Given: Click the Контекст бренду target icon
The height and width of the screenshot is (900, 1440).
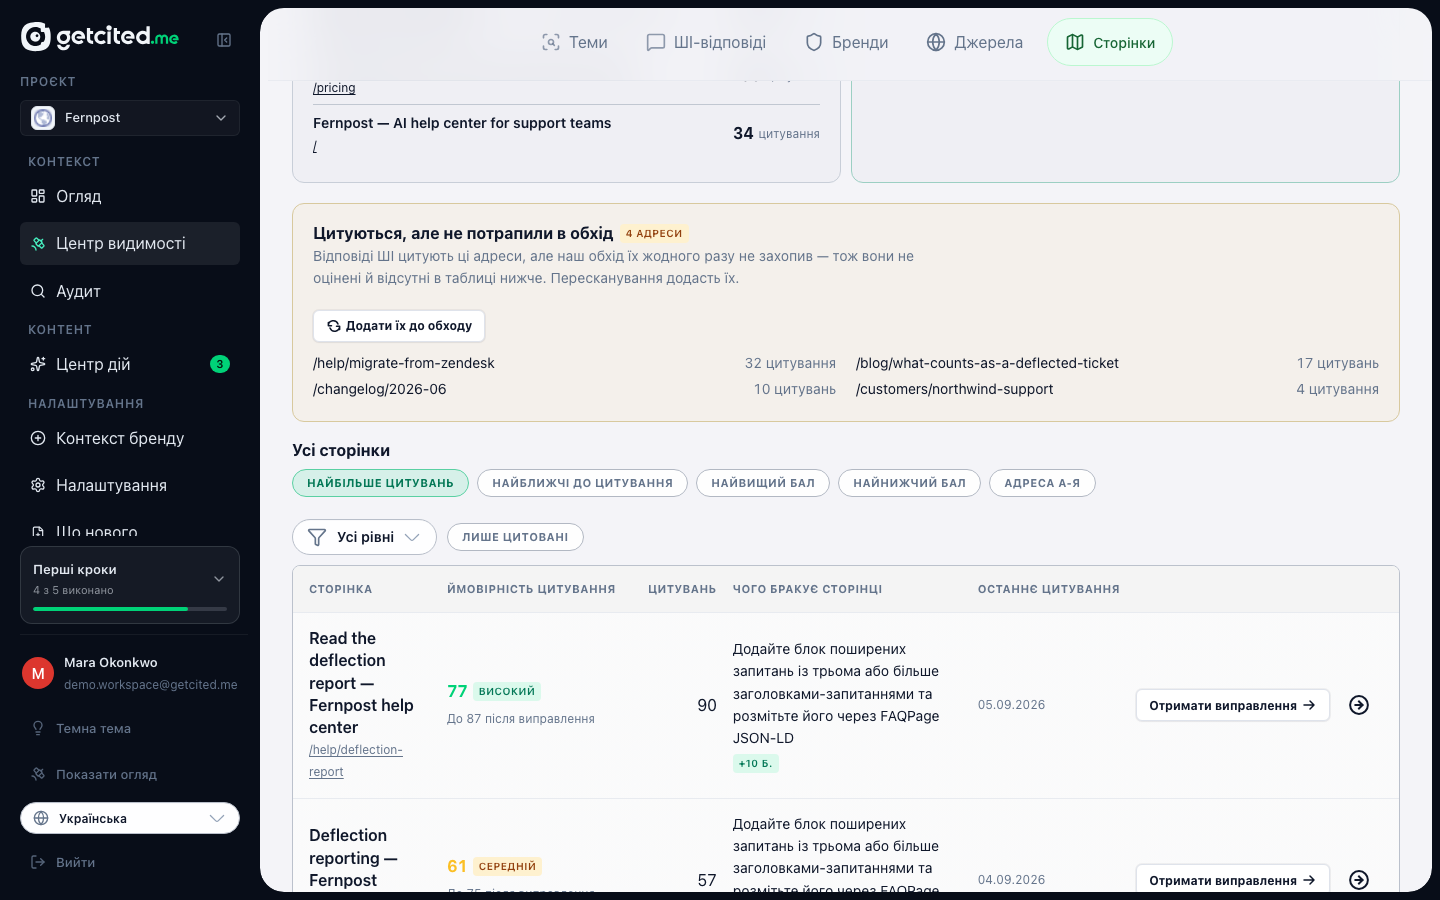Looking at the screenshot, I should tap(38, 438).
